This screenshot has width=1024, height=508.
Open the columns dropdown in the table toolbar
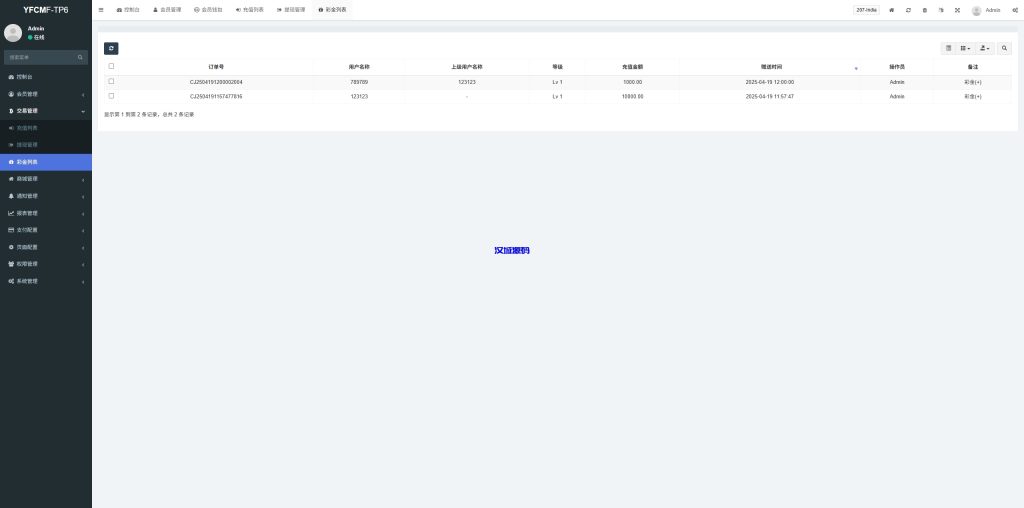pyautogui.click(x=966, y=48)
